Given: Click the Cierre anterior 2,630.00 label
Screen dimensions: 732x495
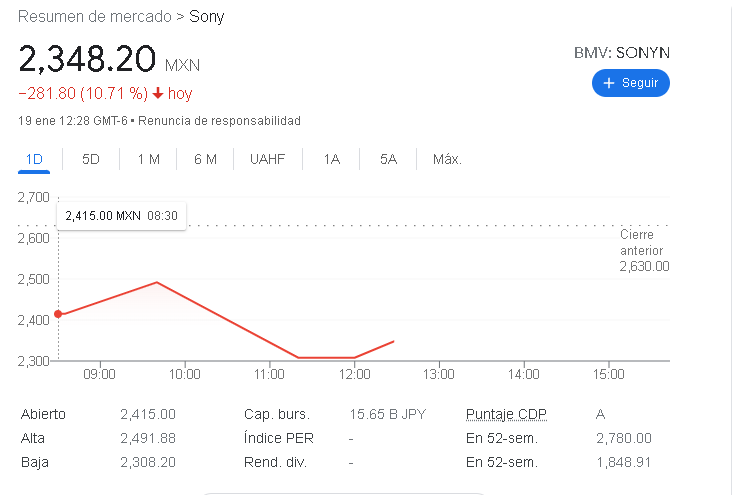Looking at the screenshot, I should coord(644,250).
